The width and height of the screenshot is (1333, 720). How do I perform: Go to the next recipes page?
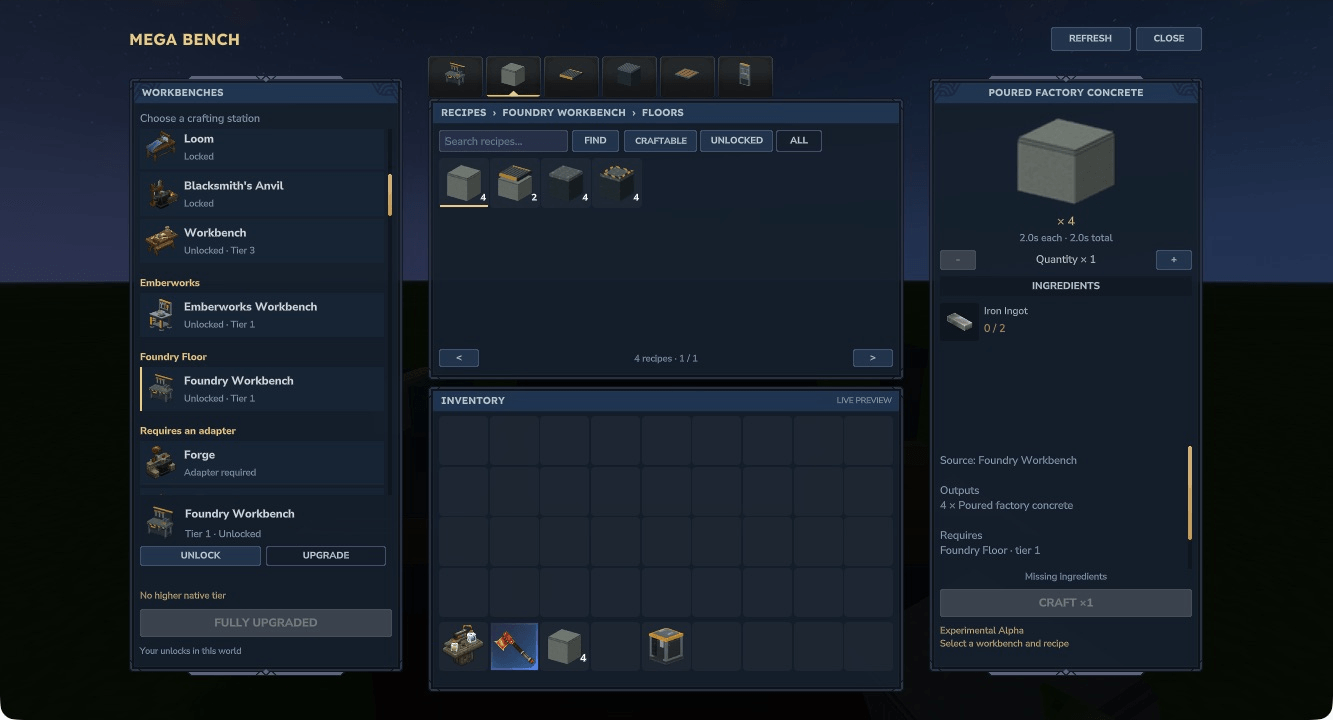pyautogui.click(x=873, y=358)
